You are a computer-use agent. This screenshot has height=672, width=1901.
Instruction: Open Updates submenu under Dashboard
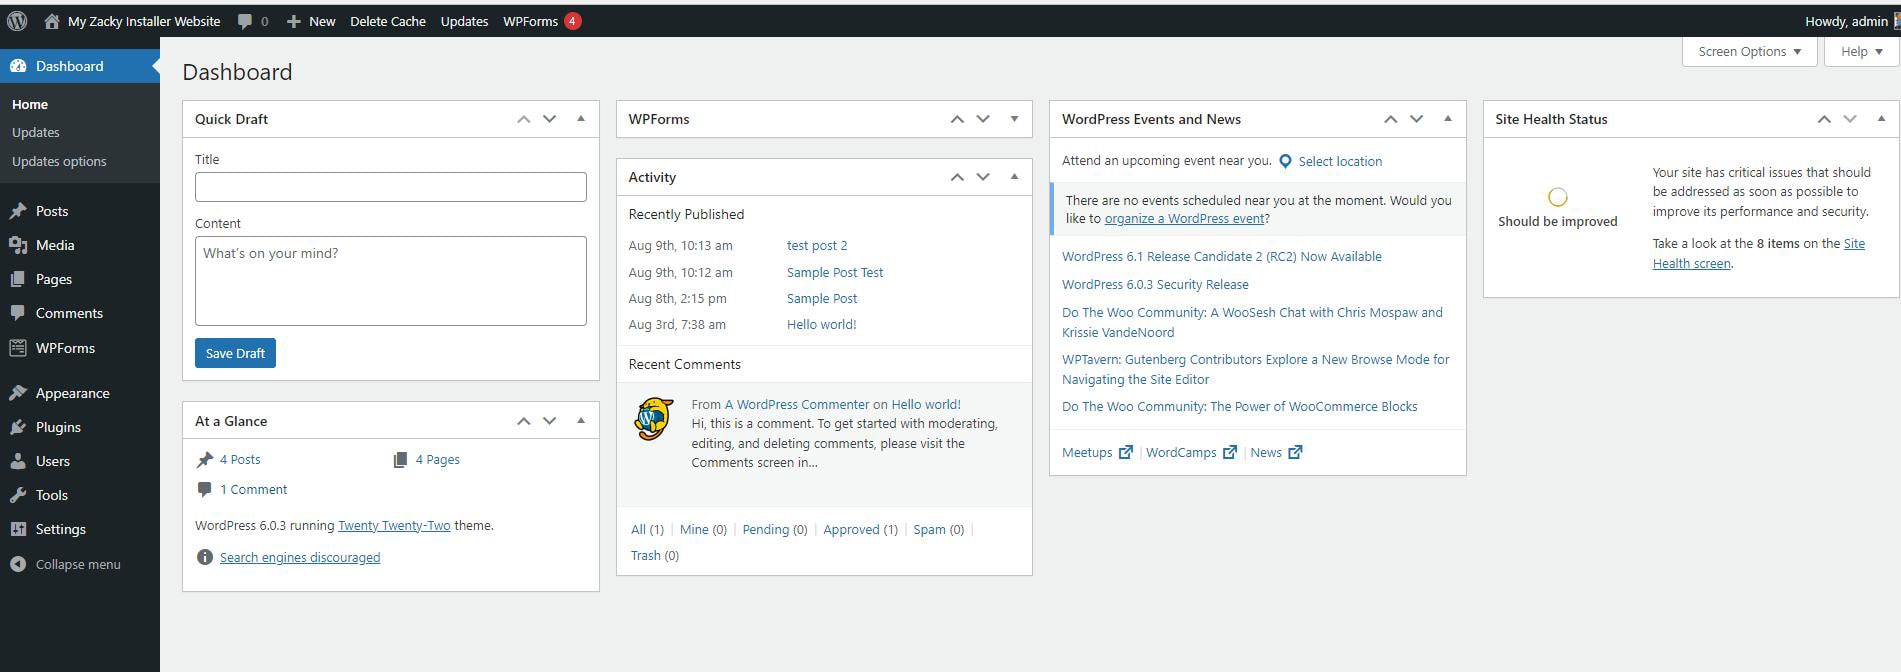point(36,132)
